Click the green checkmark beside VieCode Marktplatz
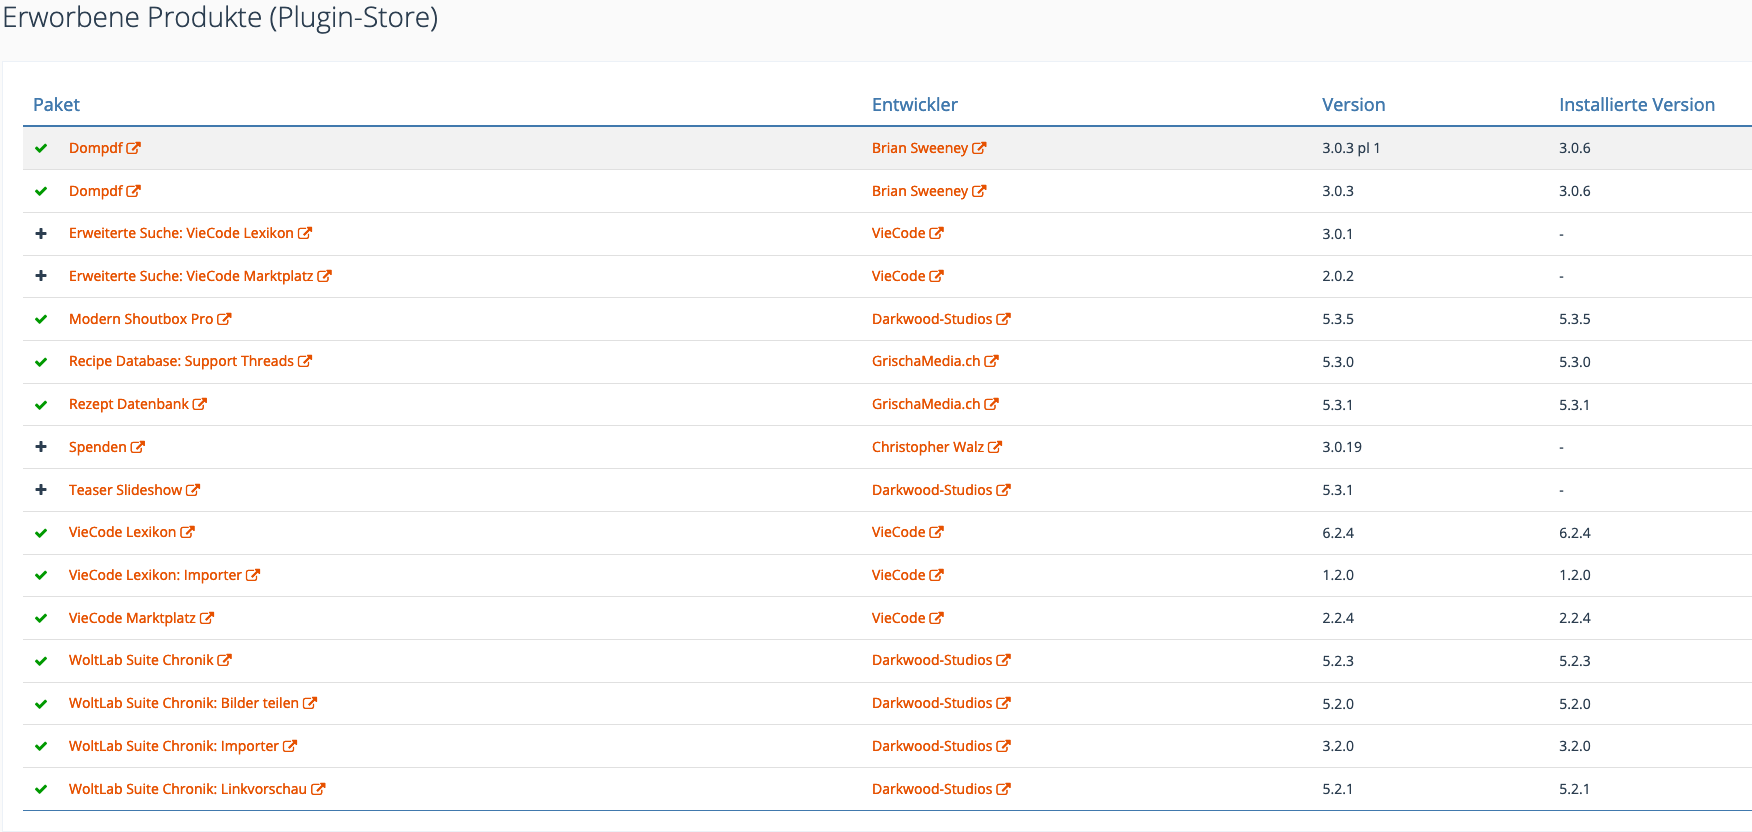Screen dimensions: 1752x832 click(41, 619)
